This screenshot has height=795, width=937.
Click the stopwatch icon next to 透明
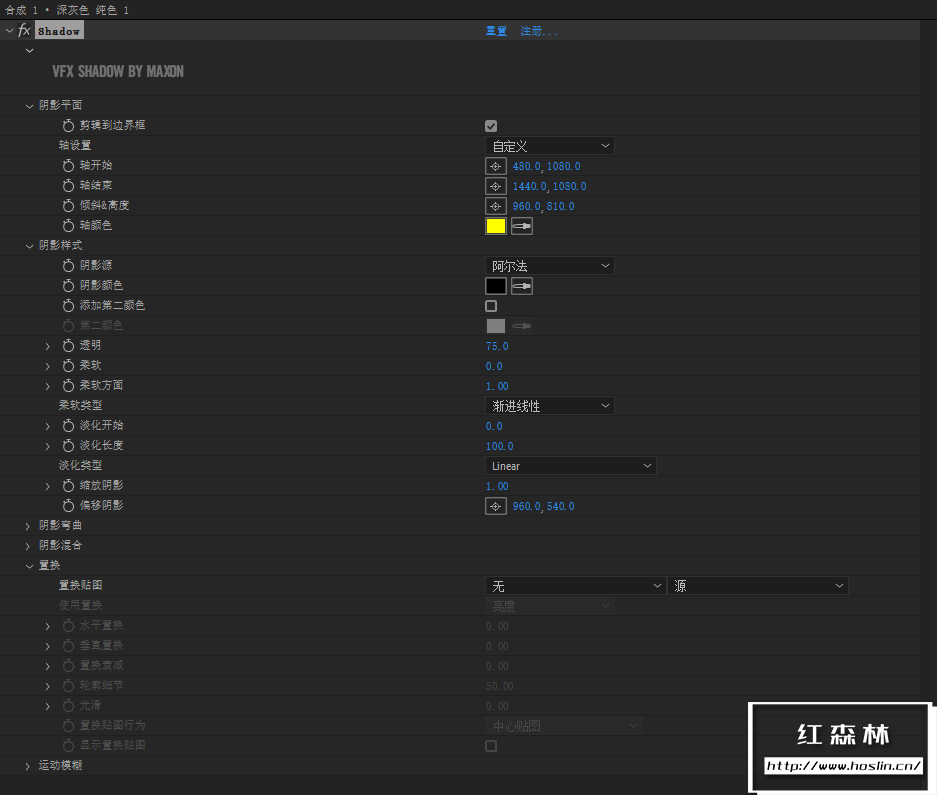click(x=67, y=346)
